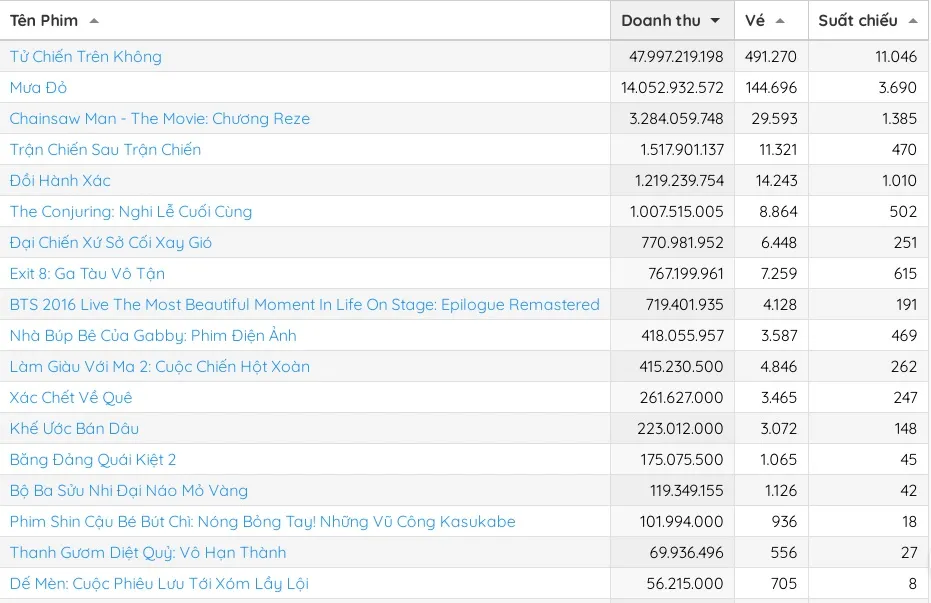Go to the Đồi Hành Xác movie
The height and width of the screenshot is (603, 931).
[x=60, y=181]
